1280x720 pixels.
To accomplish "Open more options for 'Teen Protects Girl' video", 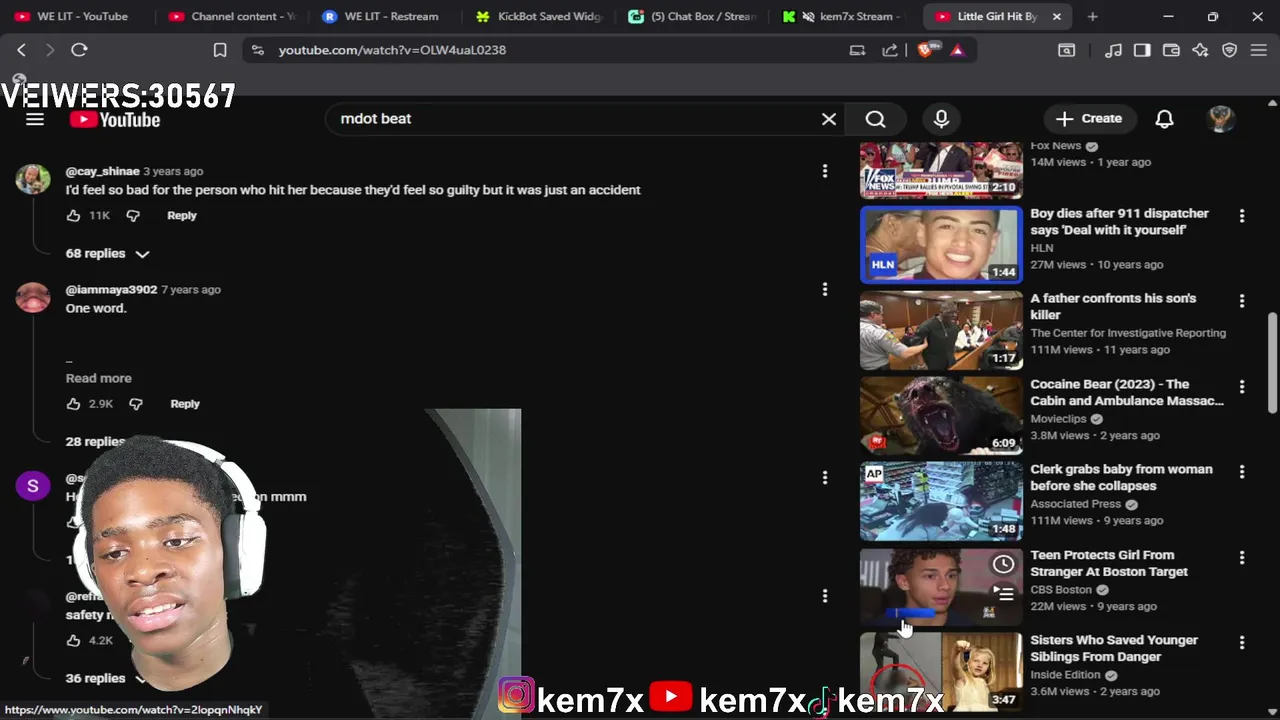I will pyautogui.click(x=1242, y=557).
